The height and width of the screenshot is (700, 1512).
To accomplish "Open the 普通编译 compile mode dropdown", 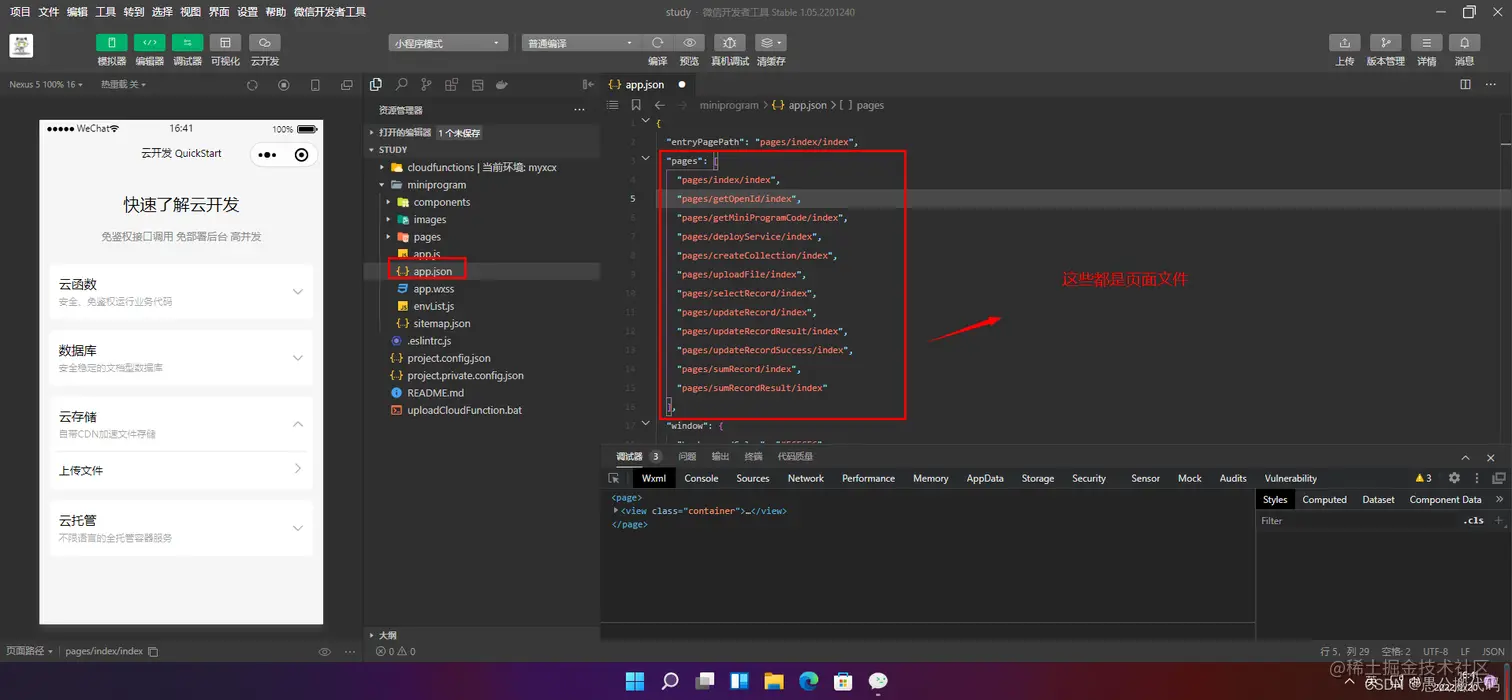I will 579,43.
